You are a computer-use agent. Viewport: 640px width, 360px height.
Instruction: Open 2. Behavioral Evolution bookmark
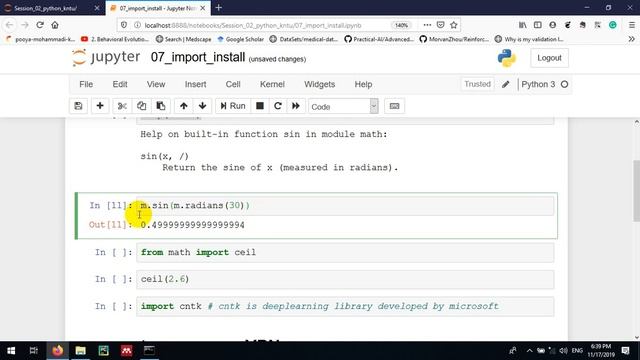115,39
